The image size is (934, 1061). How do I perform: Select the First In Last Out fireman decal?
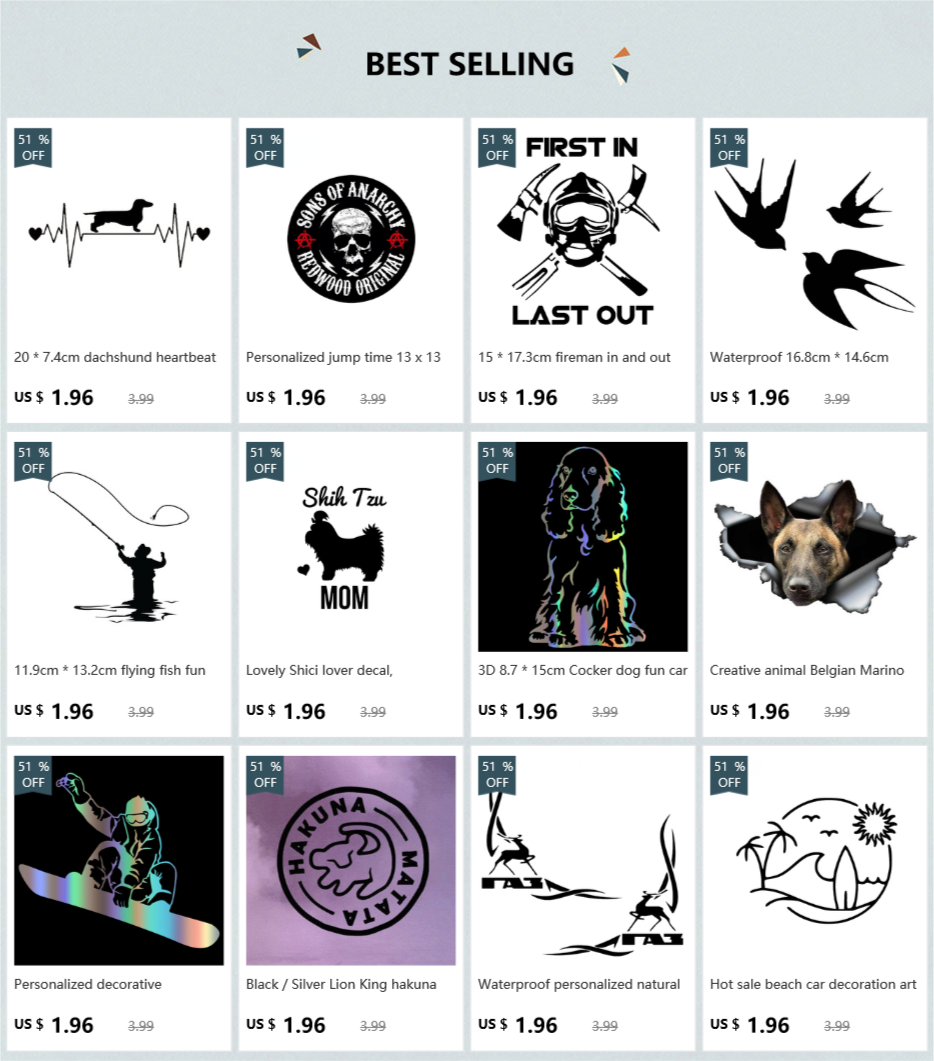click(x=583, y=233)
